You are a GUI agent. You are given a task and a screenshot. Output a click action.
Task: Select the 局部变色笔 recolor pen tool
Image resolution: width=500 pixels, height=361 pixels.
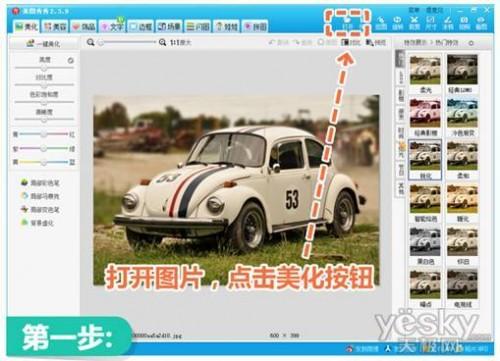(40, 210)
